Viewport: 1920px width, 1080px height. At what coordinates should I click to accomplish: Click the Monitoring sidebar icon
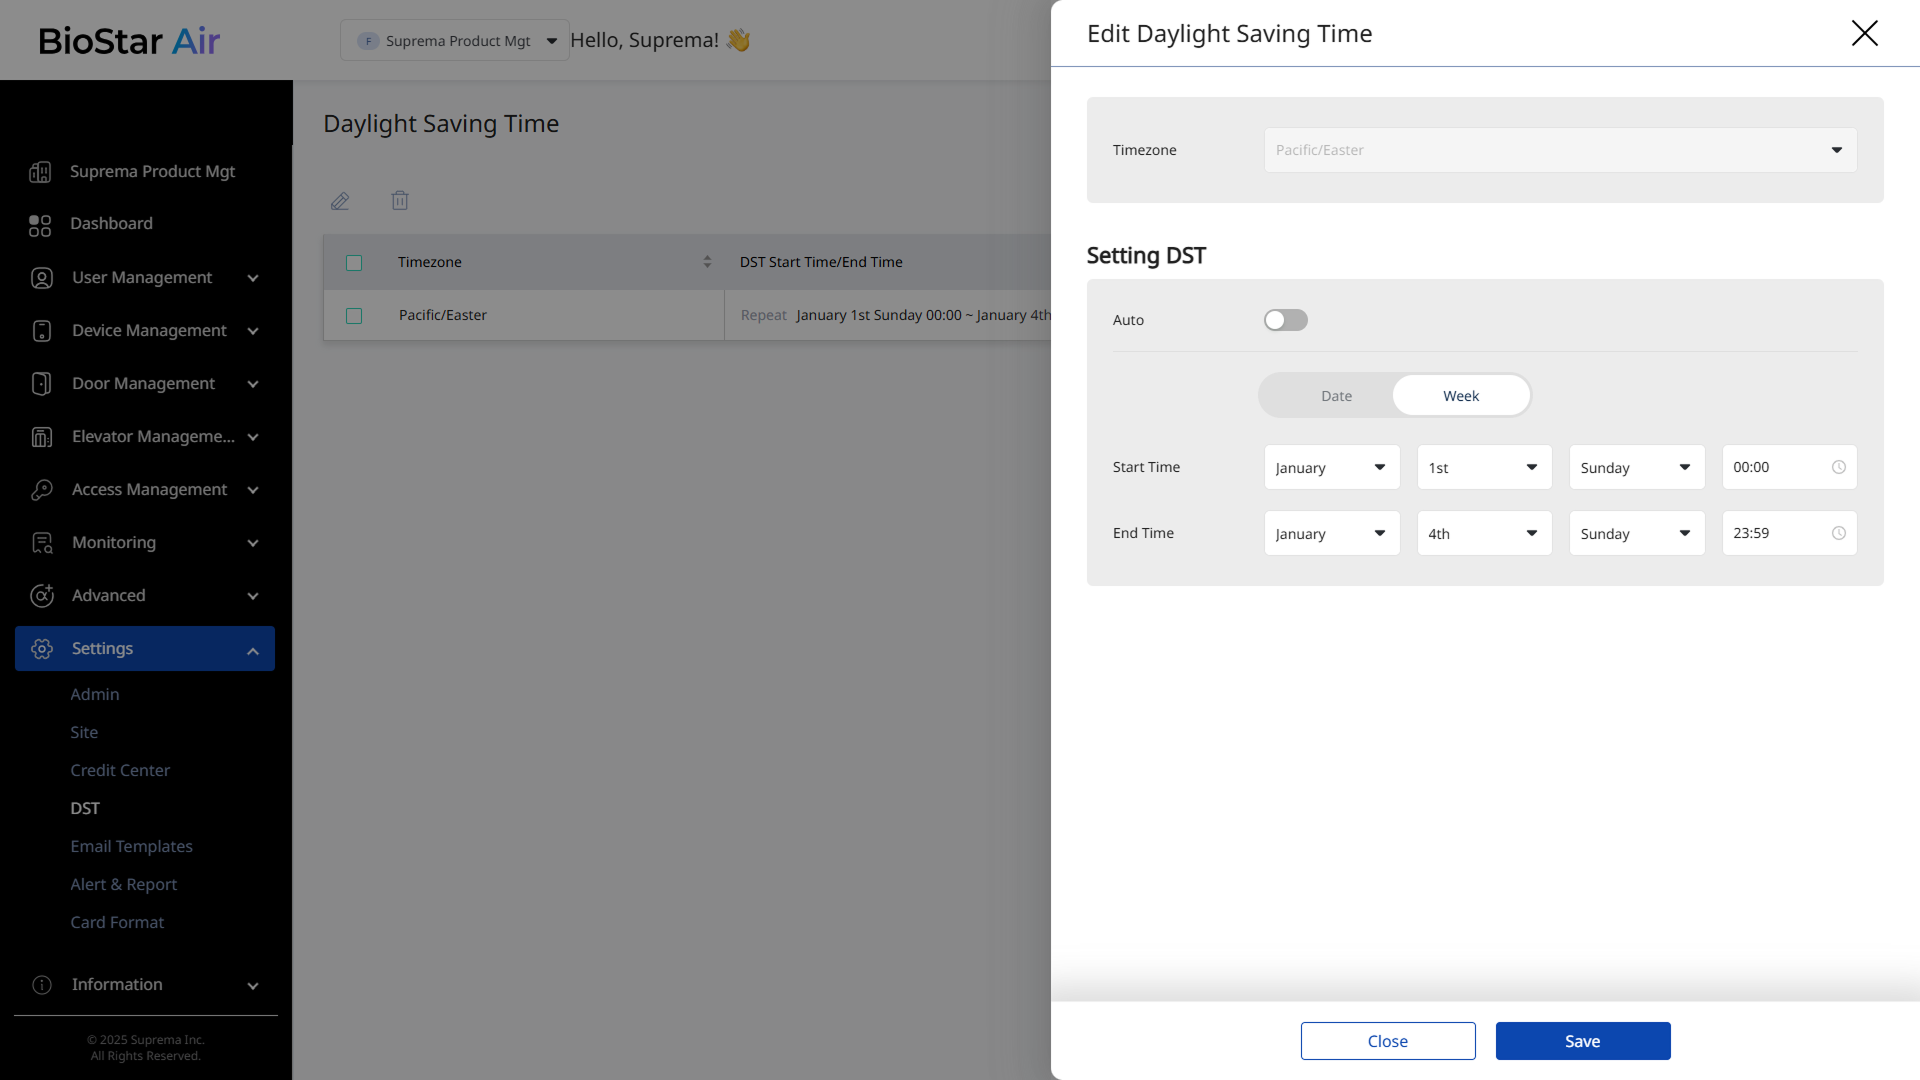coord(42,543)
